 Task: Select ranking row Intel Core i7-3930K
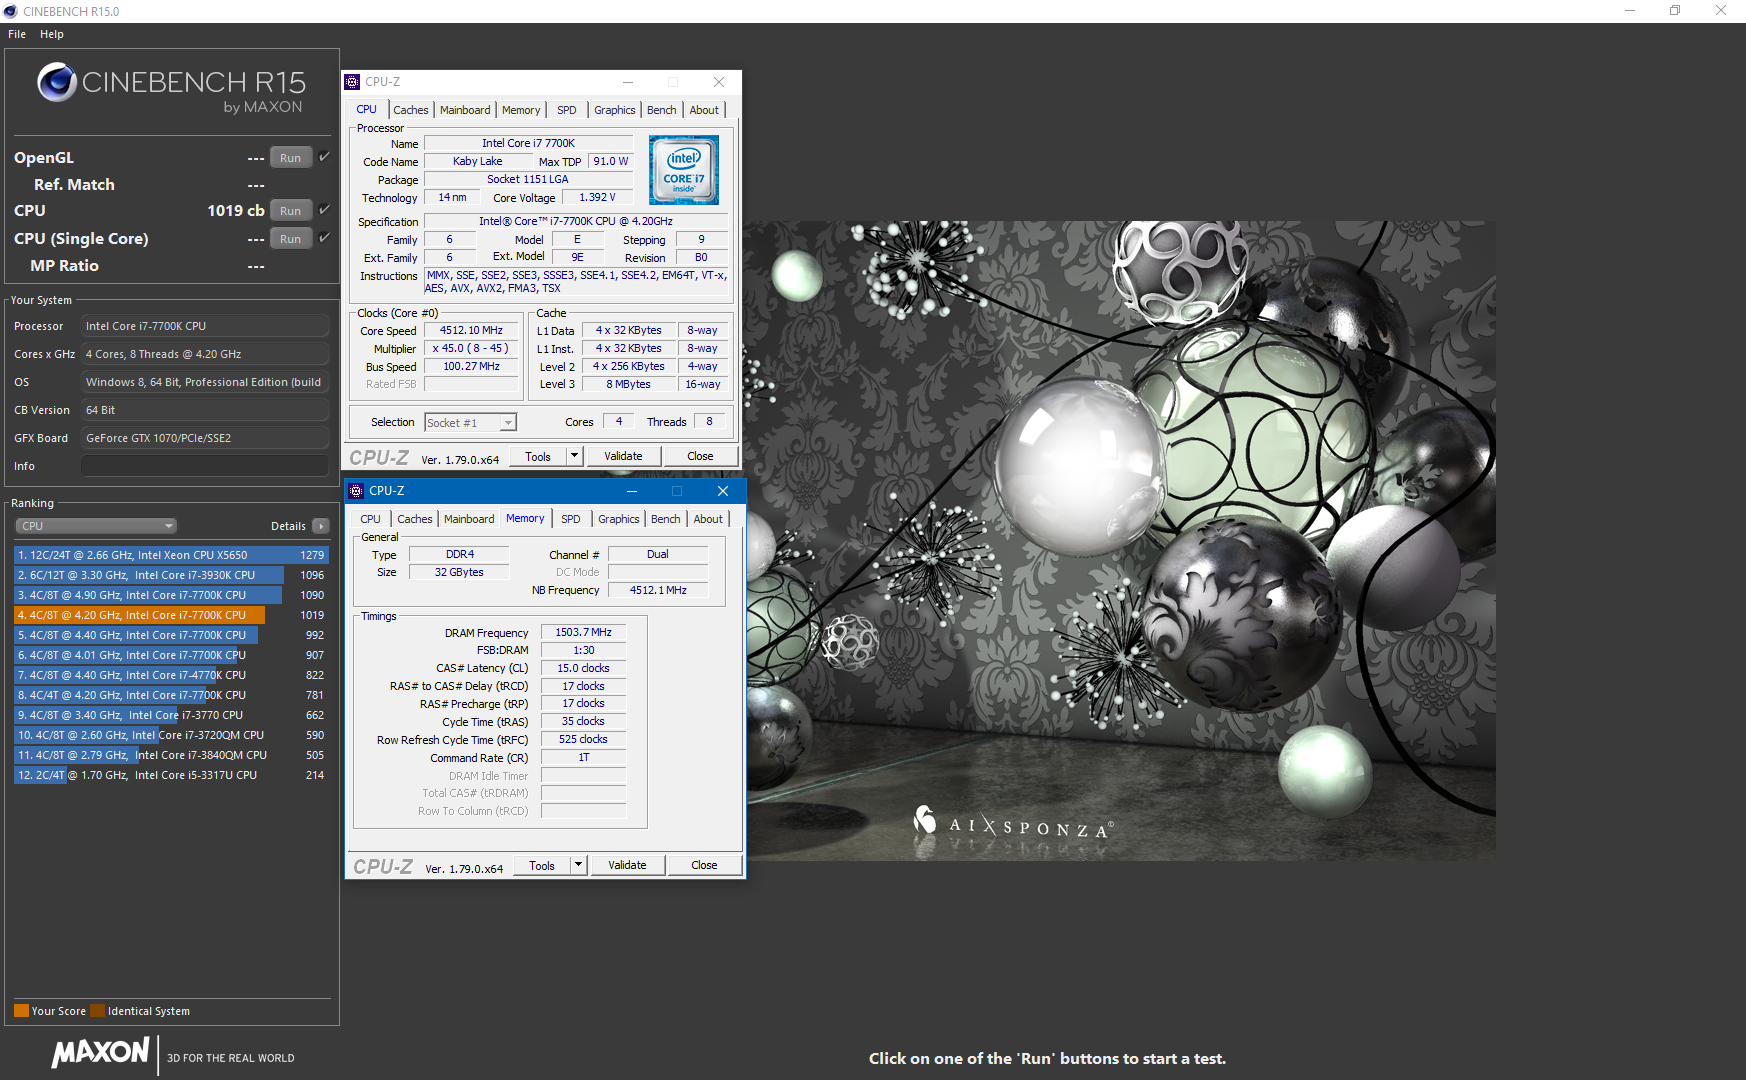(171, 575)
